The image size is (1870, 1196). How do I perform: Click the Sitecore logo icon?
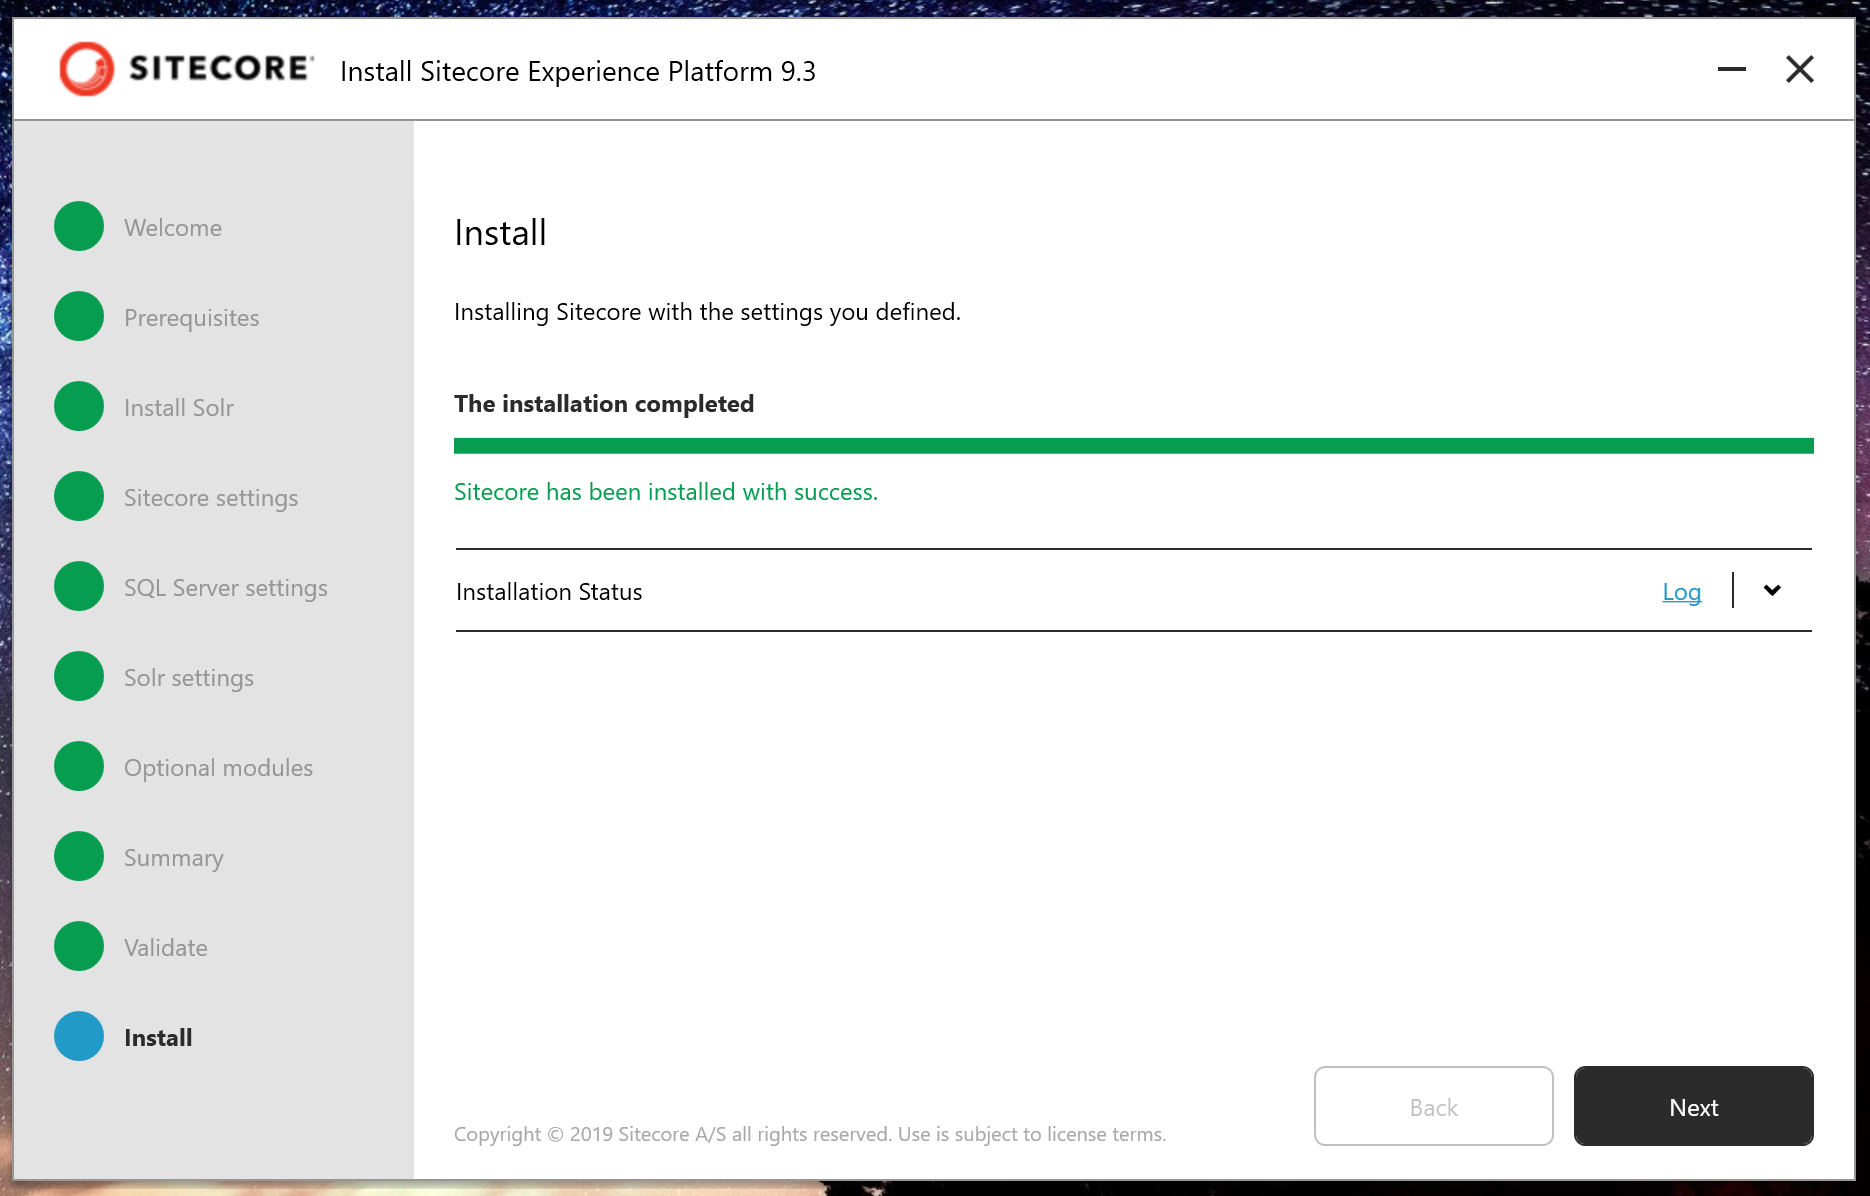(87, 68)
